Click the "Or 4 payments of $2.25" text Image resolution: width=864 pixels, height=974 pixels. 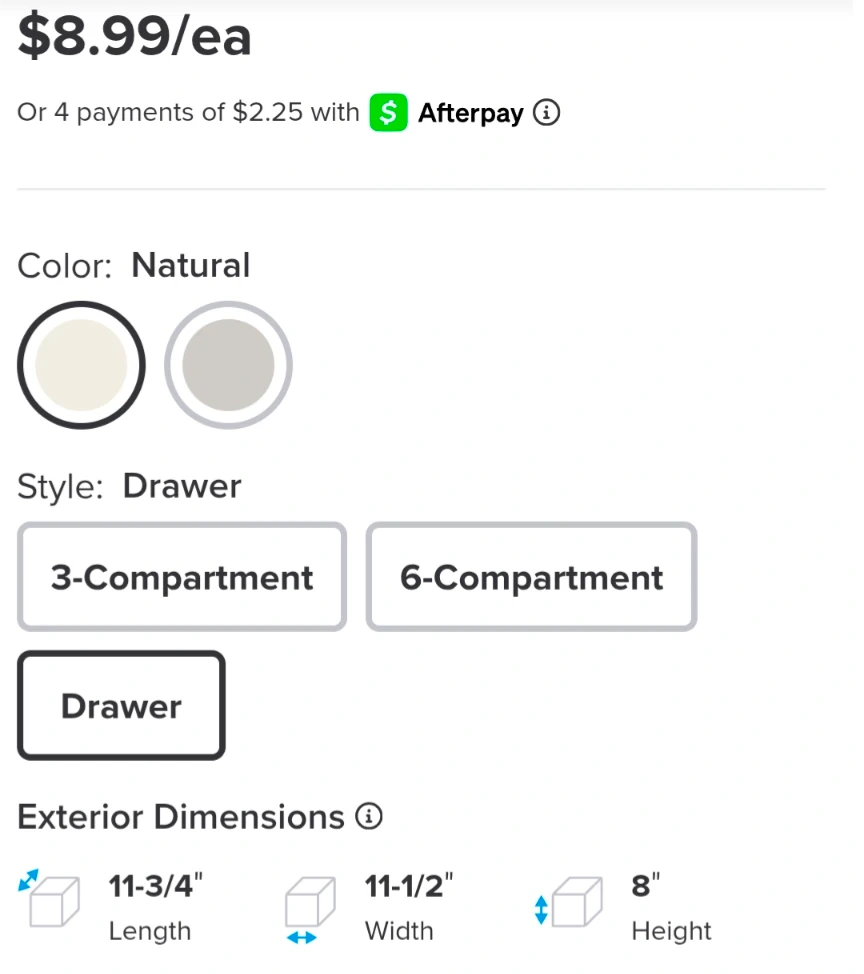pos(160,113)
